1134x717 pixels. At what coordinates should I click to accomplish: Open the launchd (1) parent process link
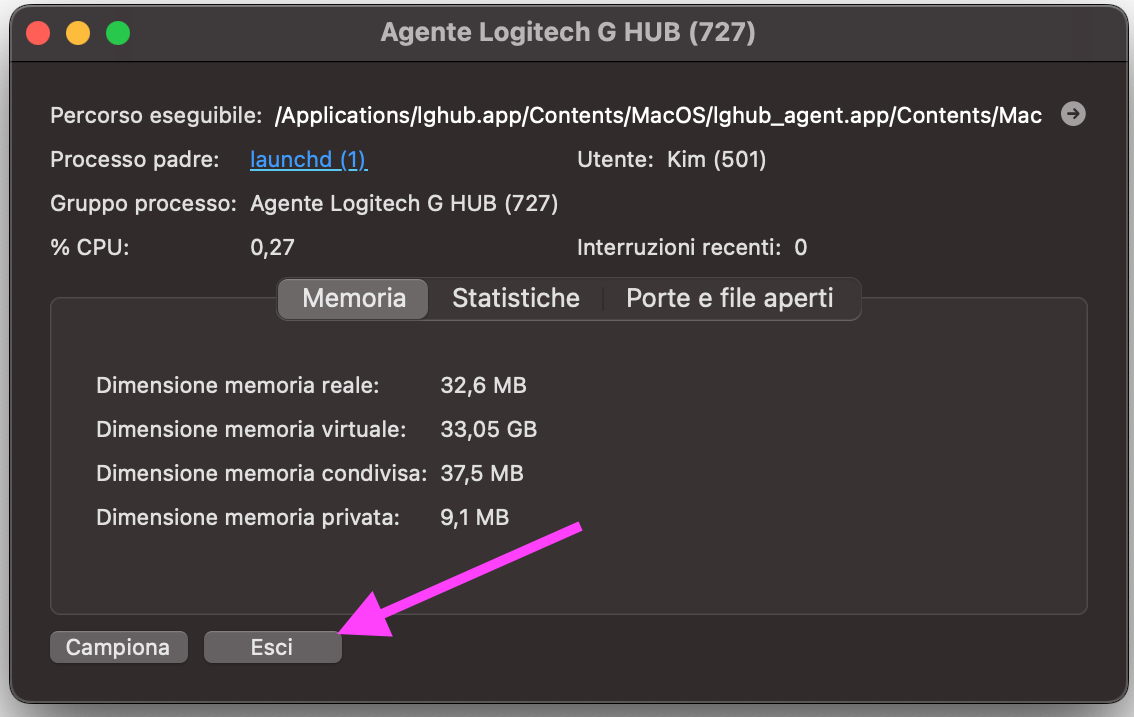(x=308, y=160)
